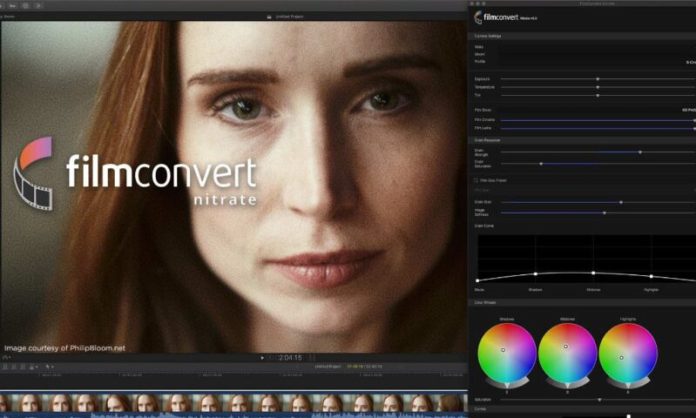Click the Grain Strength slider handle

[640, 152]
